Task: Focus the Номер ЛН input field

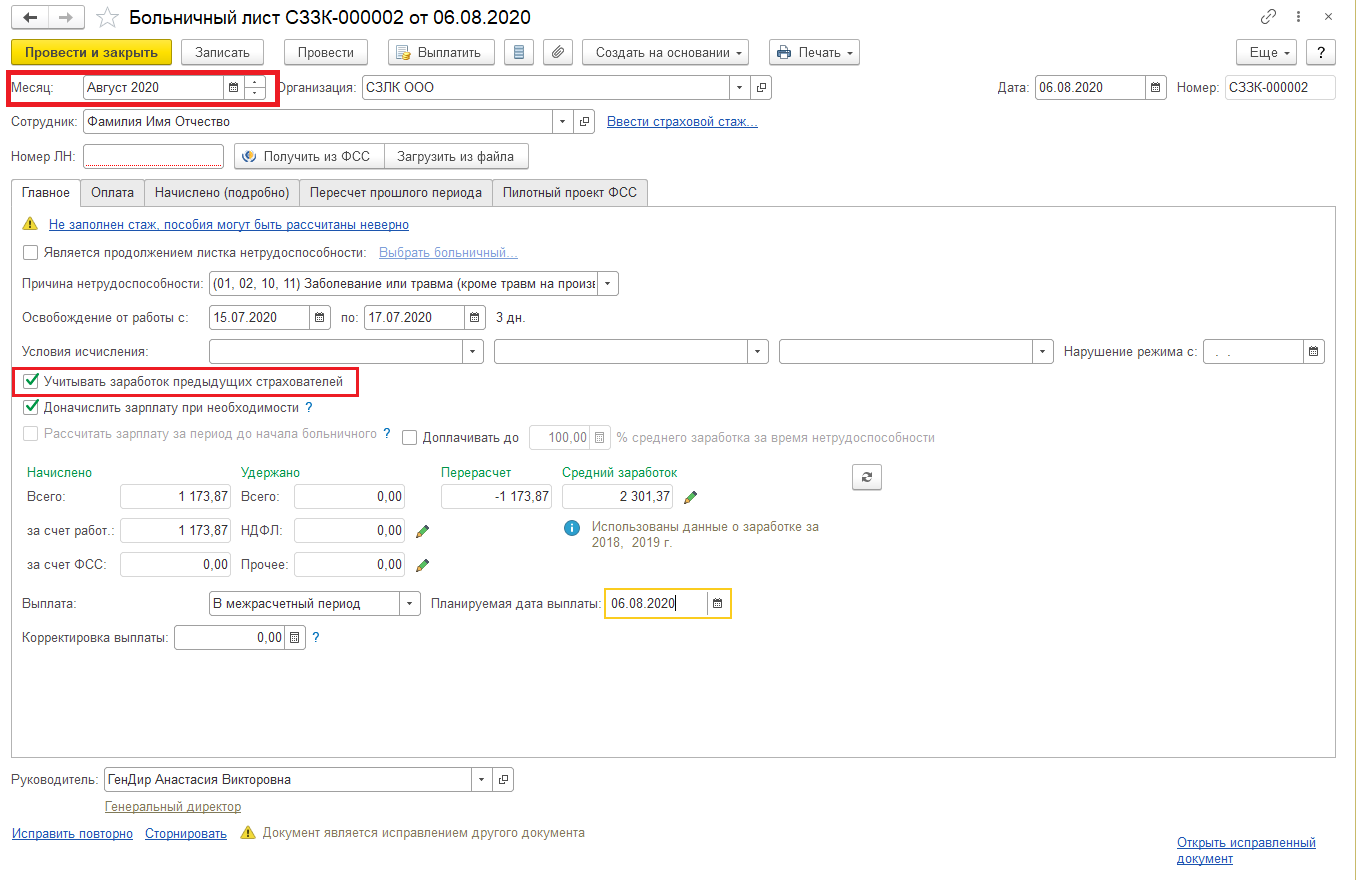Action: (154, 156)
